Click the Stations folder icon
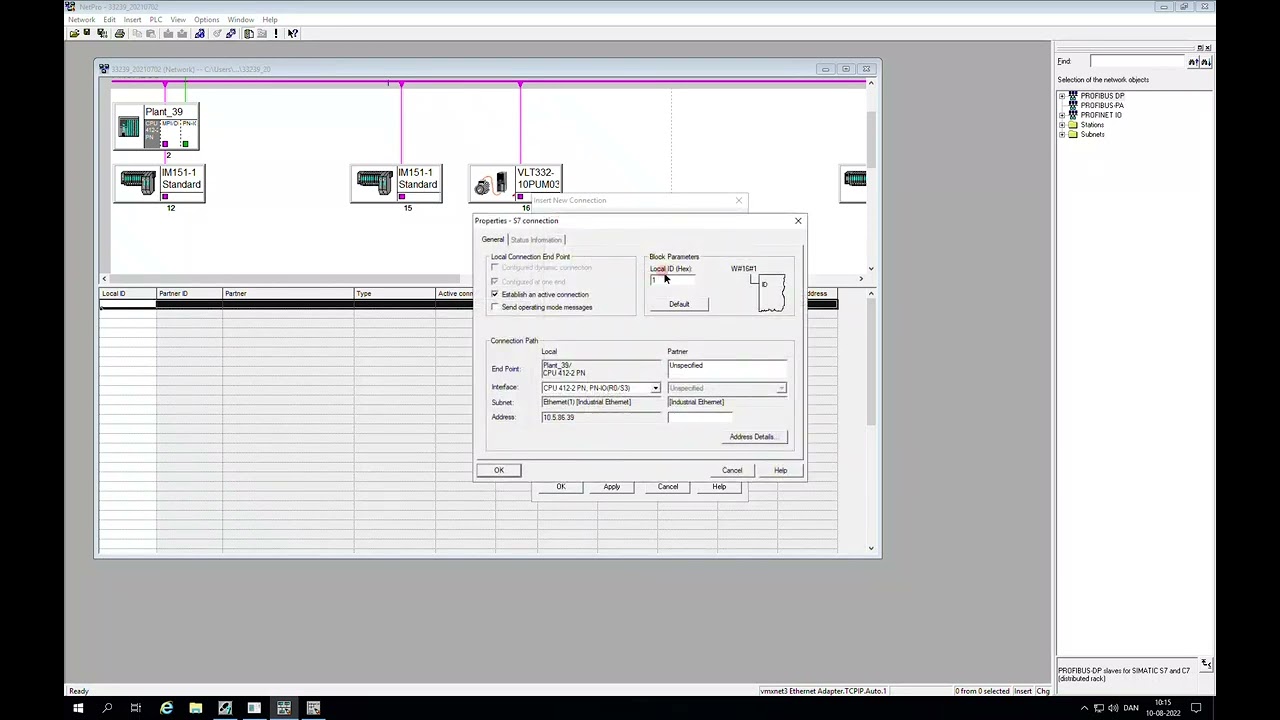1280x720 pixels. coord(1073,125)
